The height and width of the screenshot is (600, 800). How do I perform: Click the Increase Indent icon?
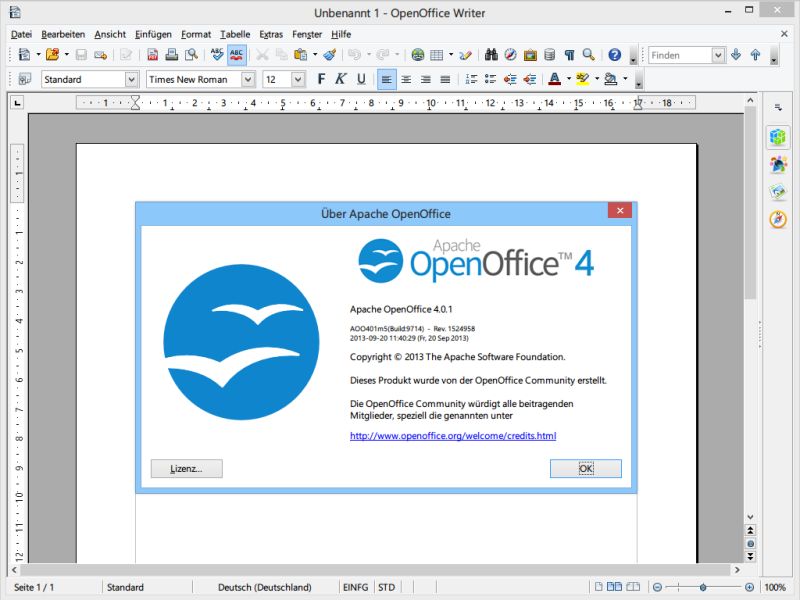pyautogui.click(x=530, y=79)
